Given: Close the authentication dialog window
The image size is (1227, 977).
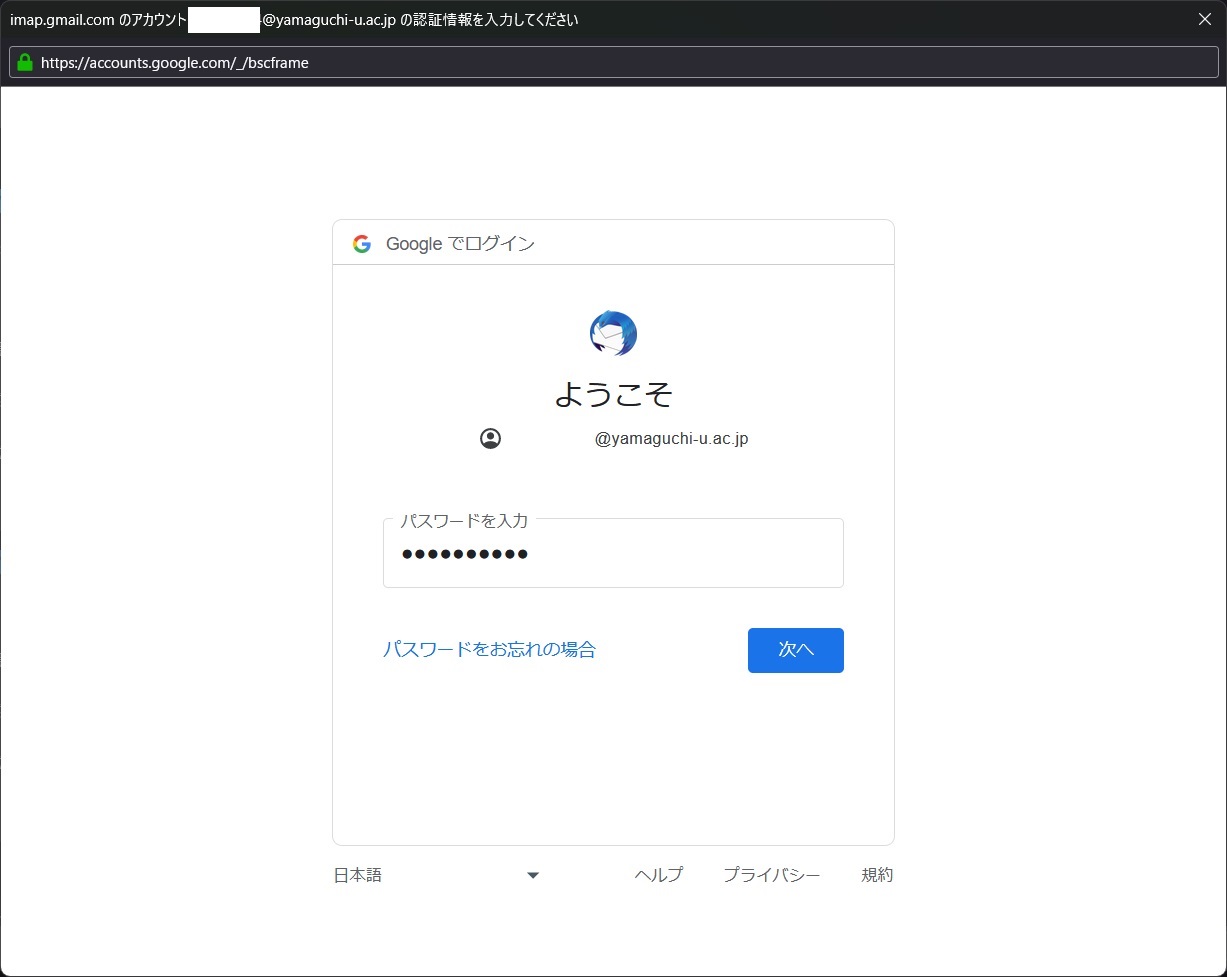Looking at the screenshot, I should click(x=1205, y=19).
